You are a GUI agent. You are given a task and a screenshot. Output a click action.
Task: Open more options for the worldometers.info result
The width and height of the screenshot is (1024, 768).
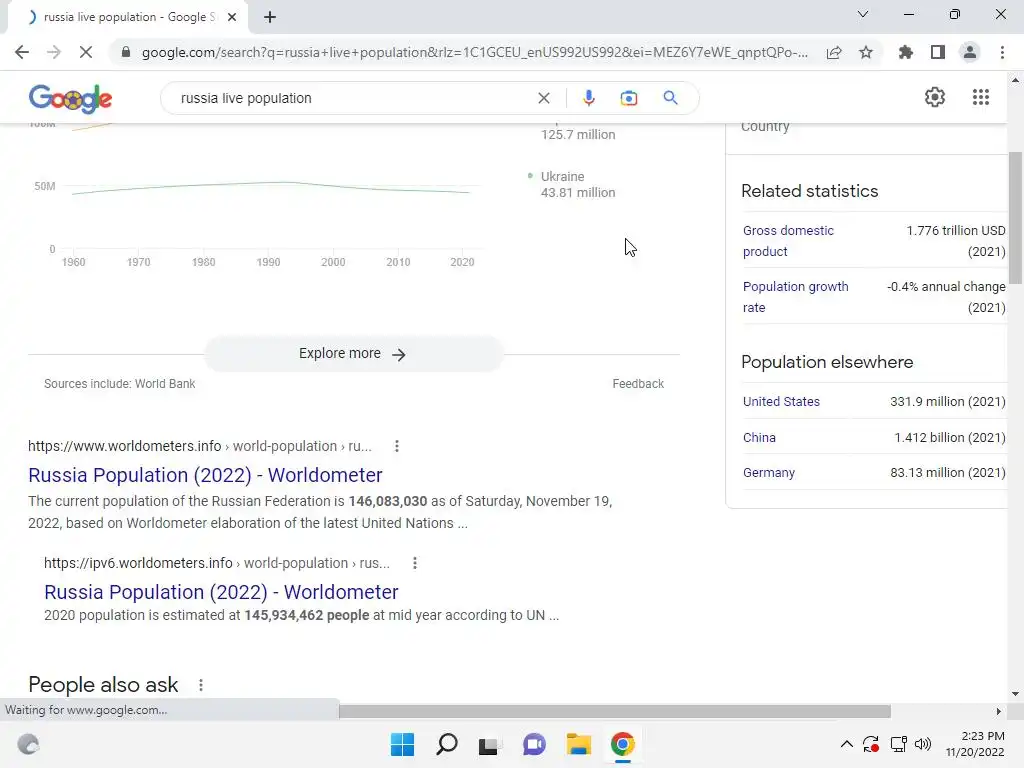(x=396, y=446)
